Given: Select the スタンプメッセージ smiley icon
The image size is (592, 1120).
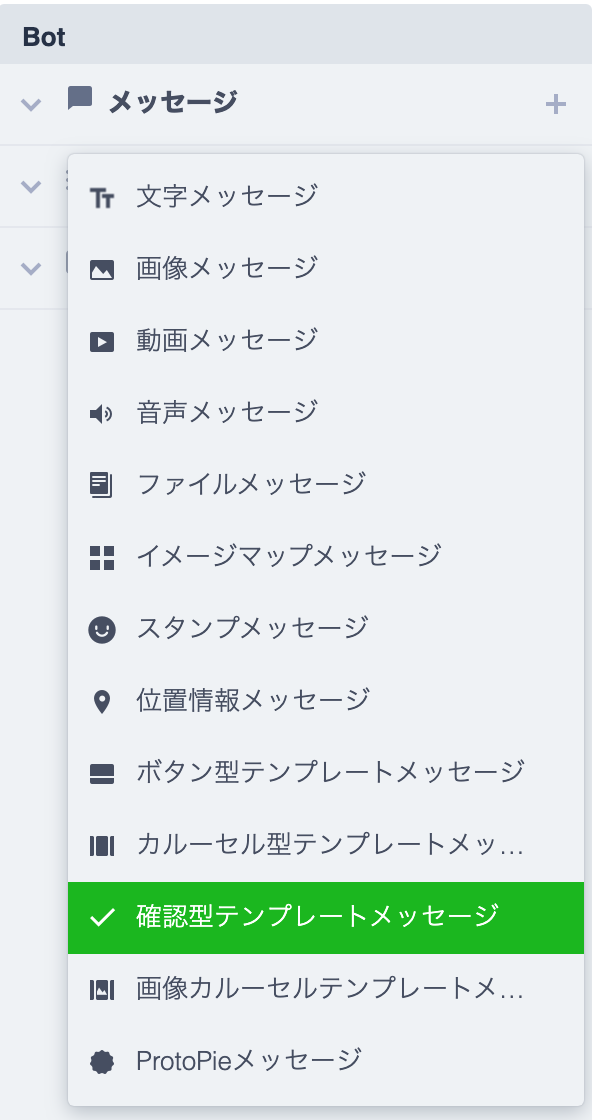Looking at the screenshot, I should [103, 628].
